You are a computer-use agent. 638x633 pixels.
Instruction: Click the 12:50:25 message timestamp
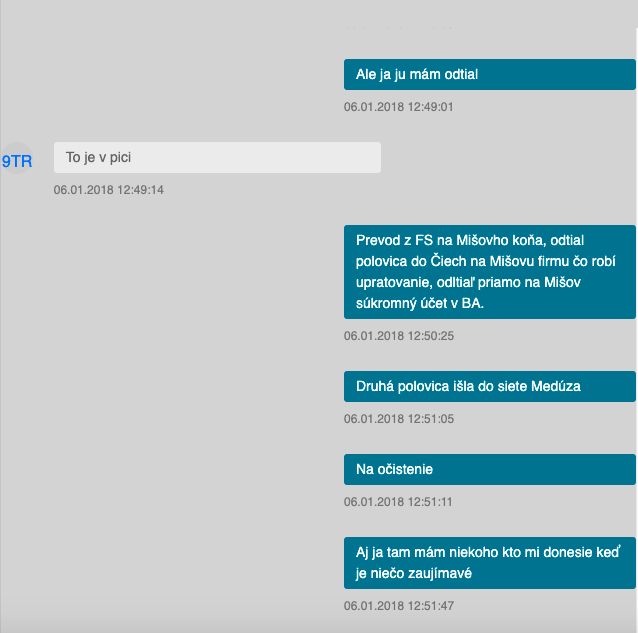[x=398, y=336]
